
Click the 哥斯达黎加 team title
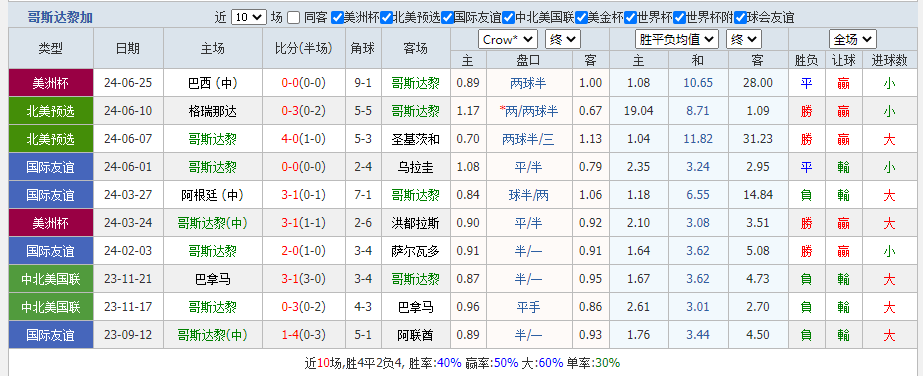click(x=60, y=18)
